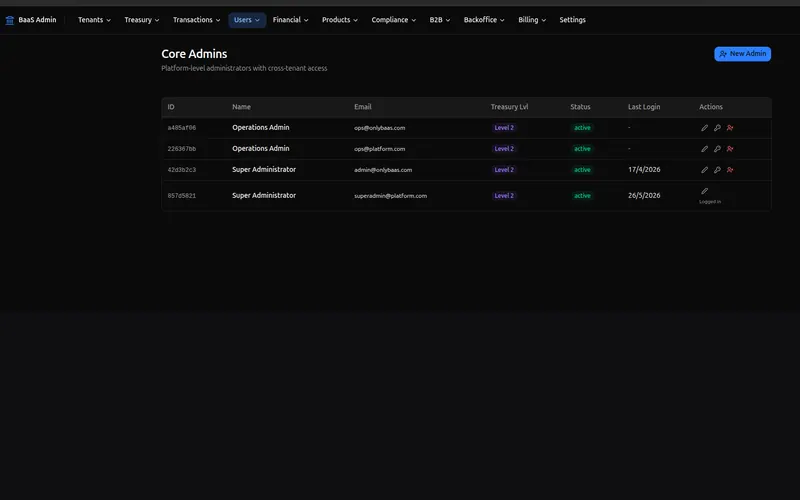This screenshot has height=500, width=800.
Task: Click the last login date 17/4/2026
Action: pos(644,169)
